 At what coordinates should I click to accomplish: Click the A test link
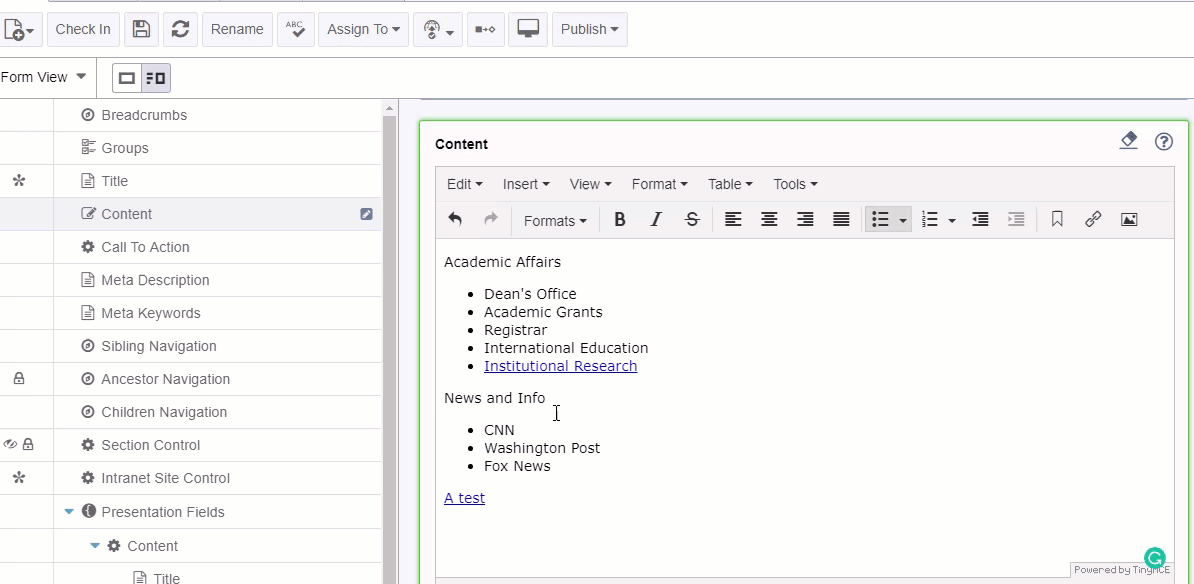[465, 498]
